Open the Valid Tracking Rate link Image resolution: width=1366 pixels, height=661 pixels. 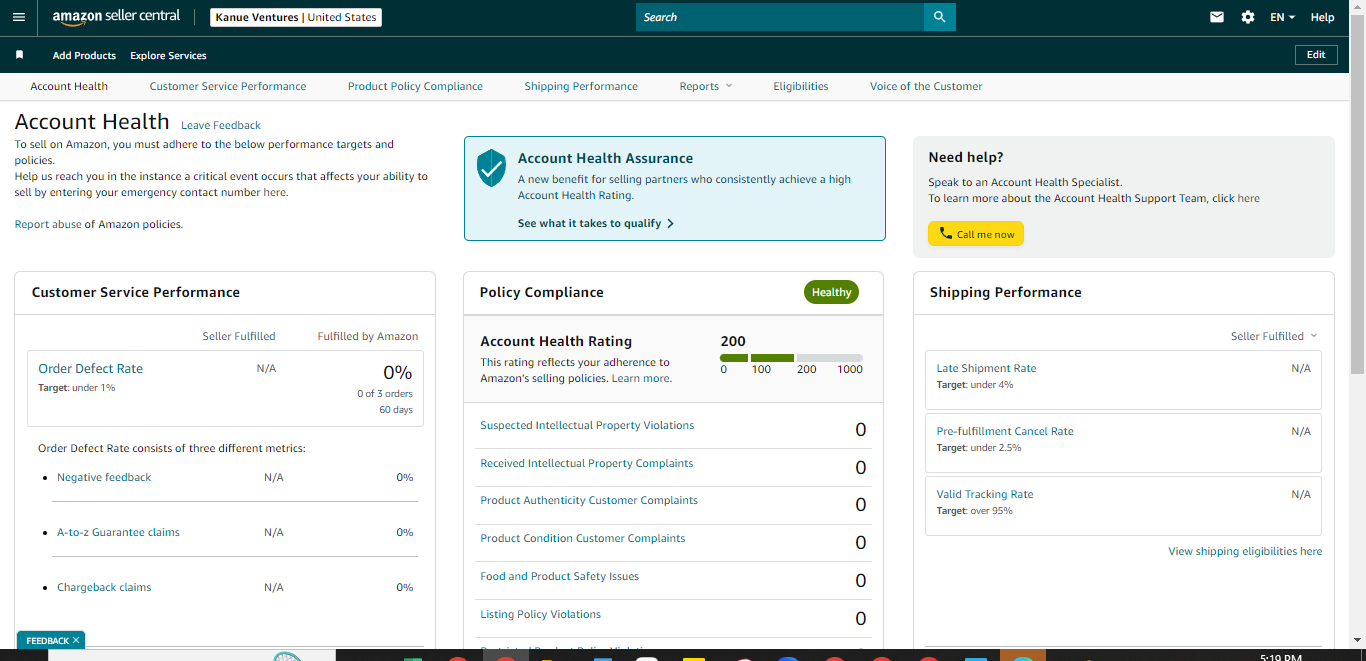click(x=985, y=494)
